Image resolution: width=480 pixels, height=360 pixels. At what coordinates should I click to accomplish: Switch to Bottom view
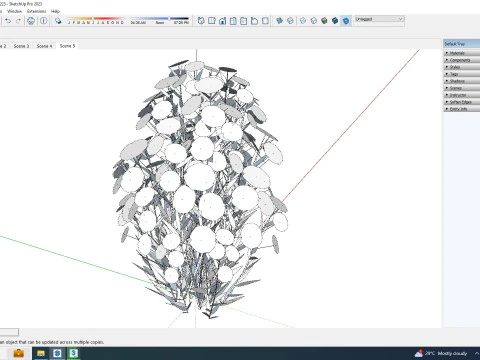click(265, 21)
